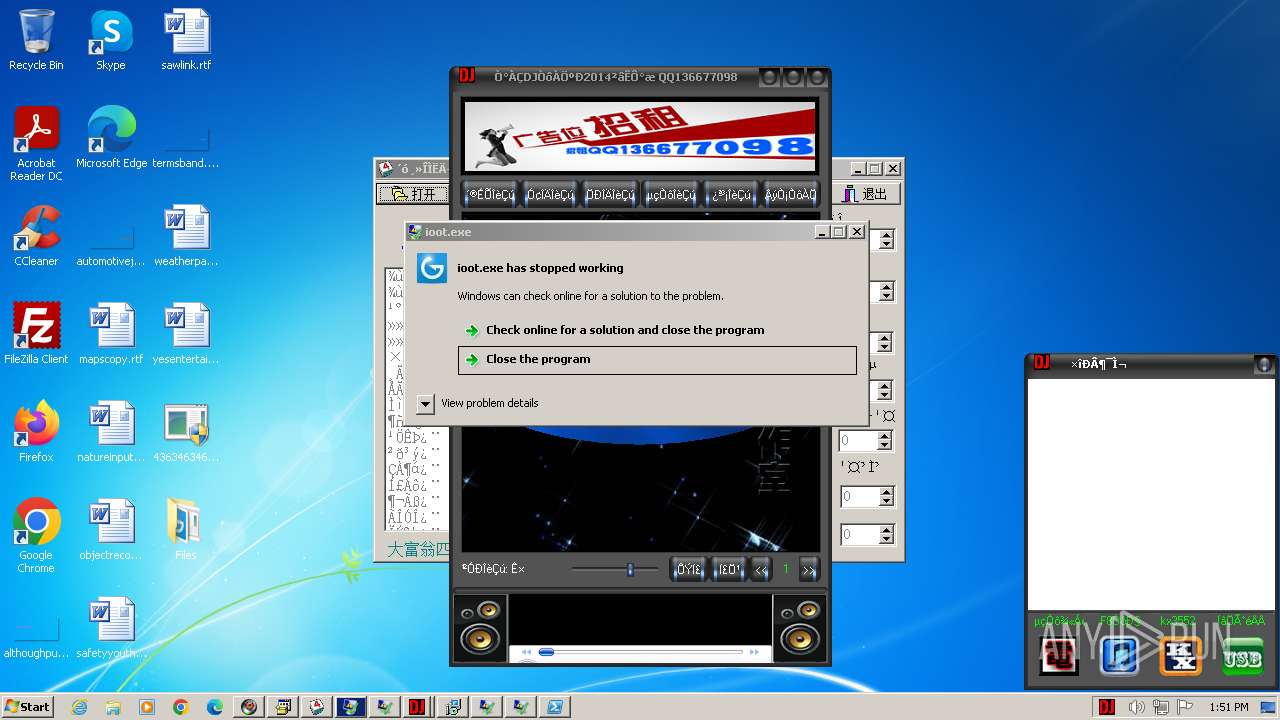Click the white list area of small DJ window
The width and height of the screenshot is (1280, 720).
[1151, 493]
